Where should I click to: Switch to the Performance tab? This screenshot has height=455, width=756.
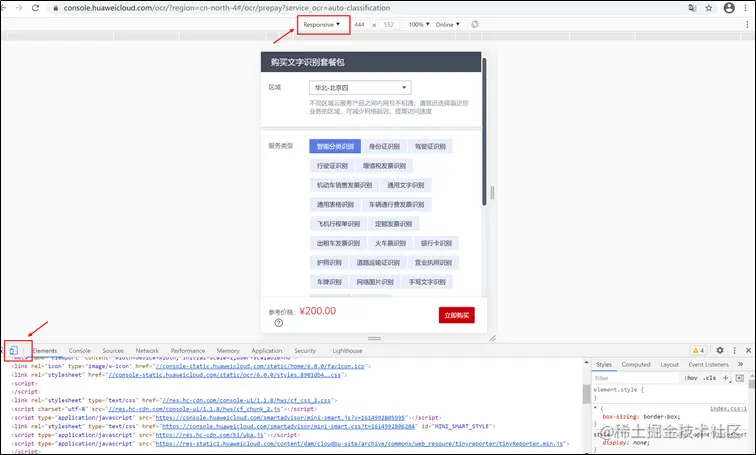pos(188,350)
